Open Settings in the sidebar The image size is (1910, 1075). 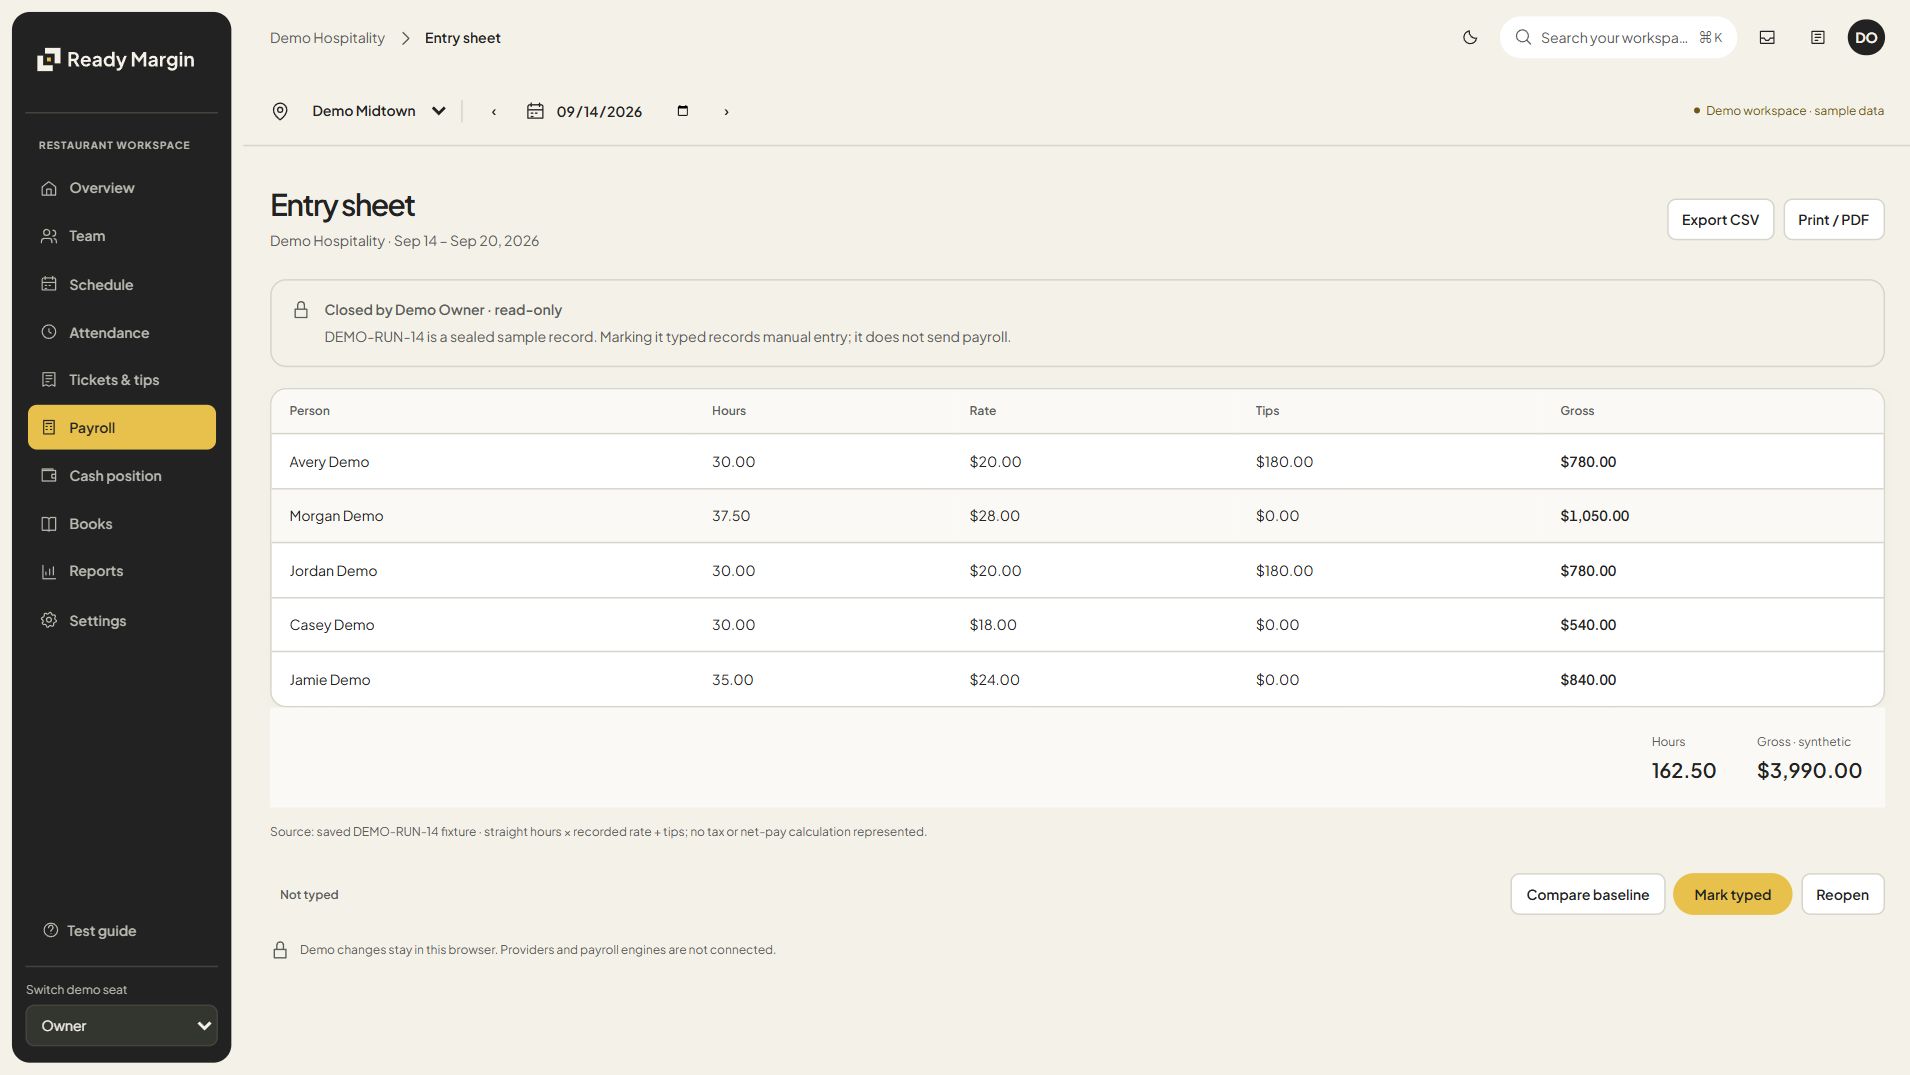point(122,621)
